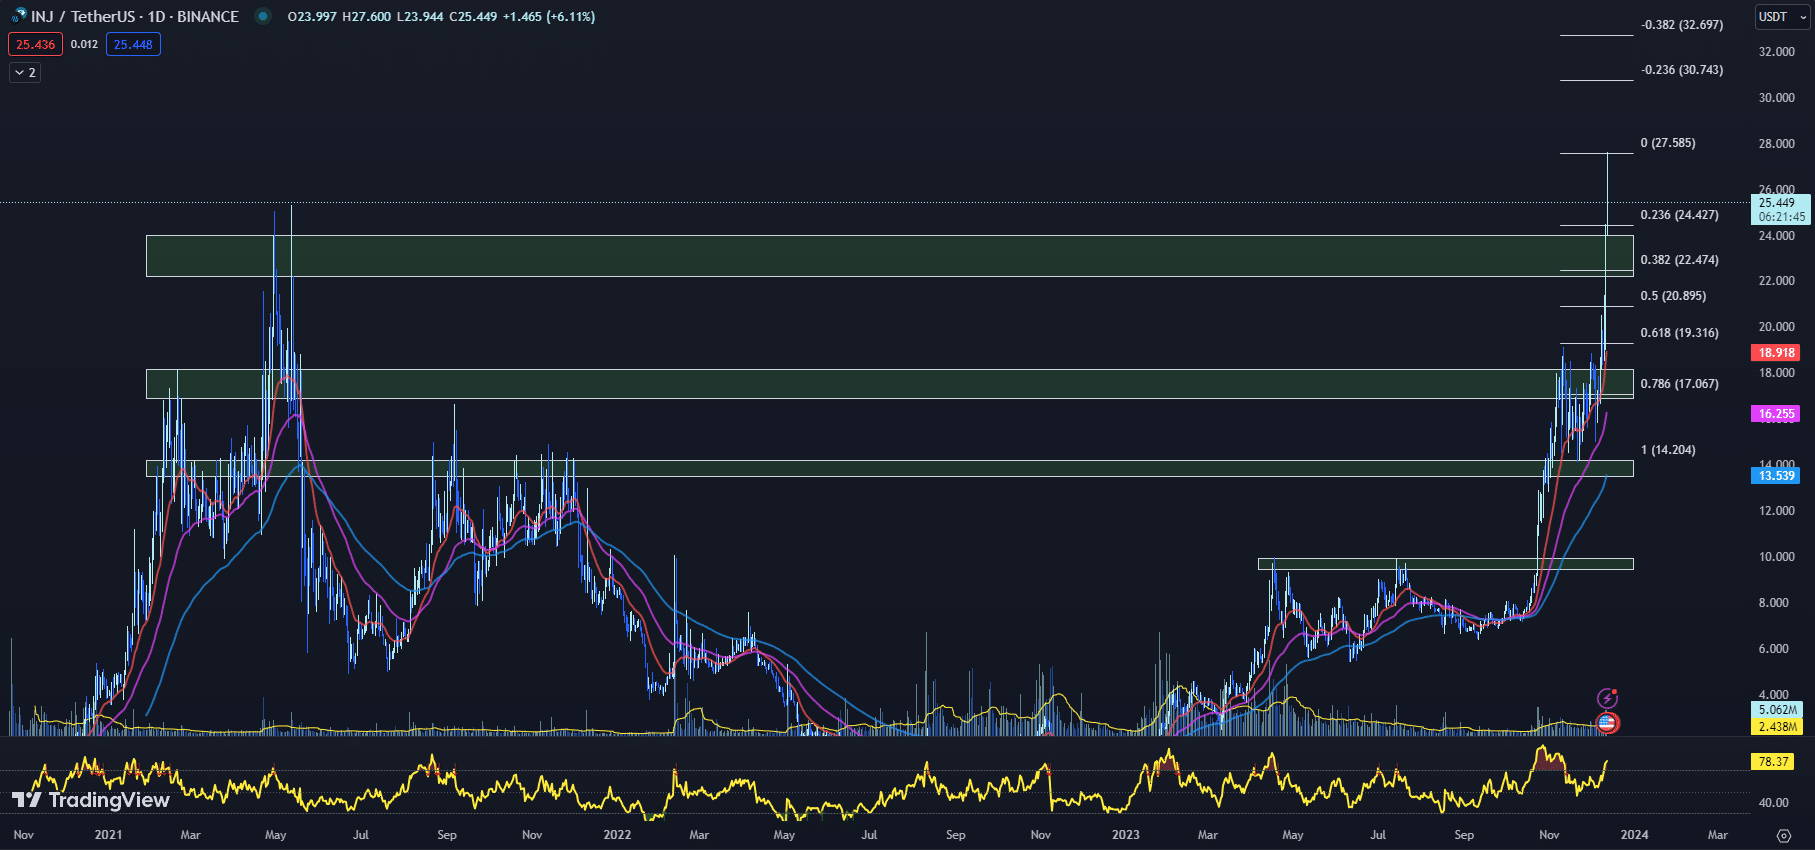
Task: Click the blue buy price 25.448 button
Action: point(133,45)
